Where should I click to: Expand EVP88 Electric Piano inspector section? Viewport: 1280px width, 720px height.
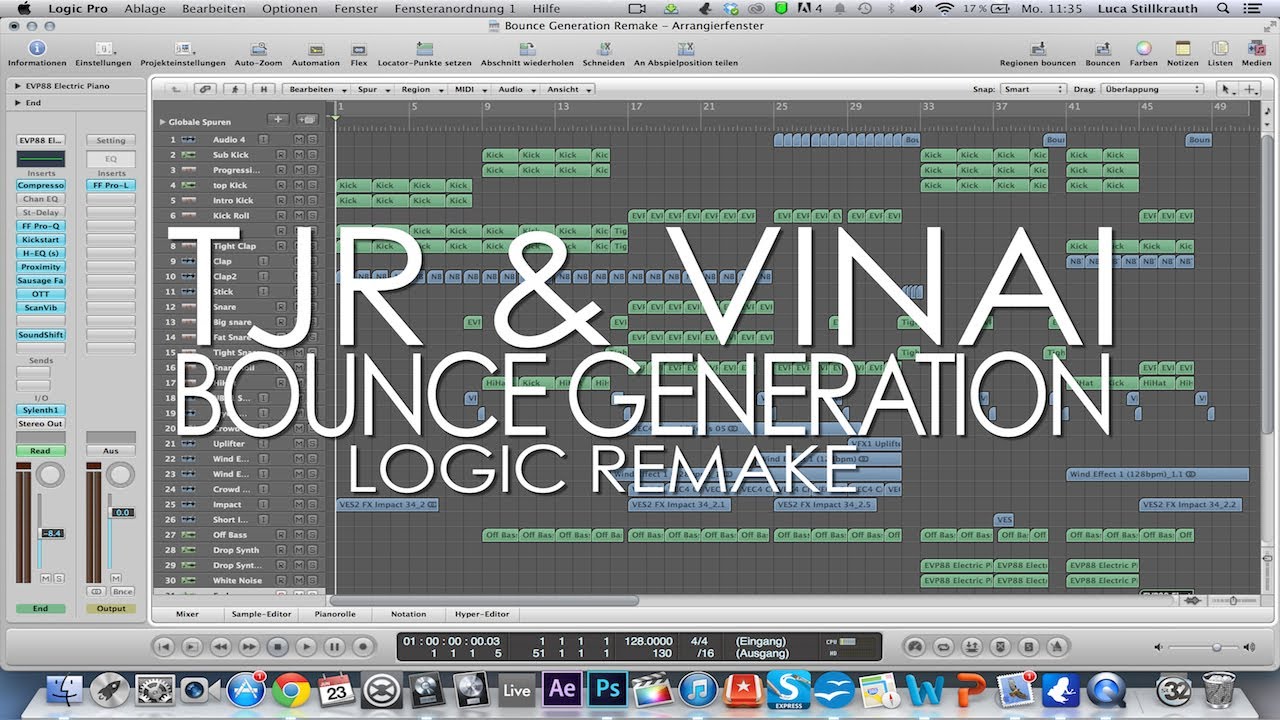coord(18,86)
